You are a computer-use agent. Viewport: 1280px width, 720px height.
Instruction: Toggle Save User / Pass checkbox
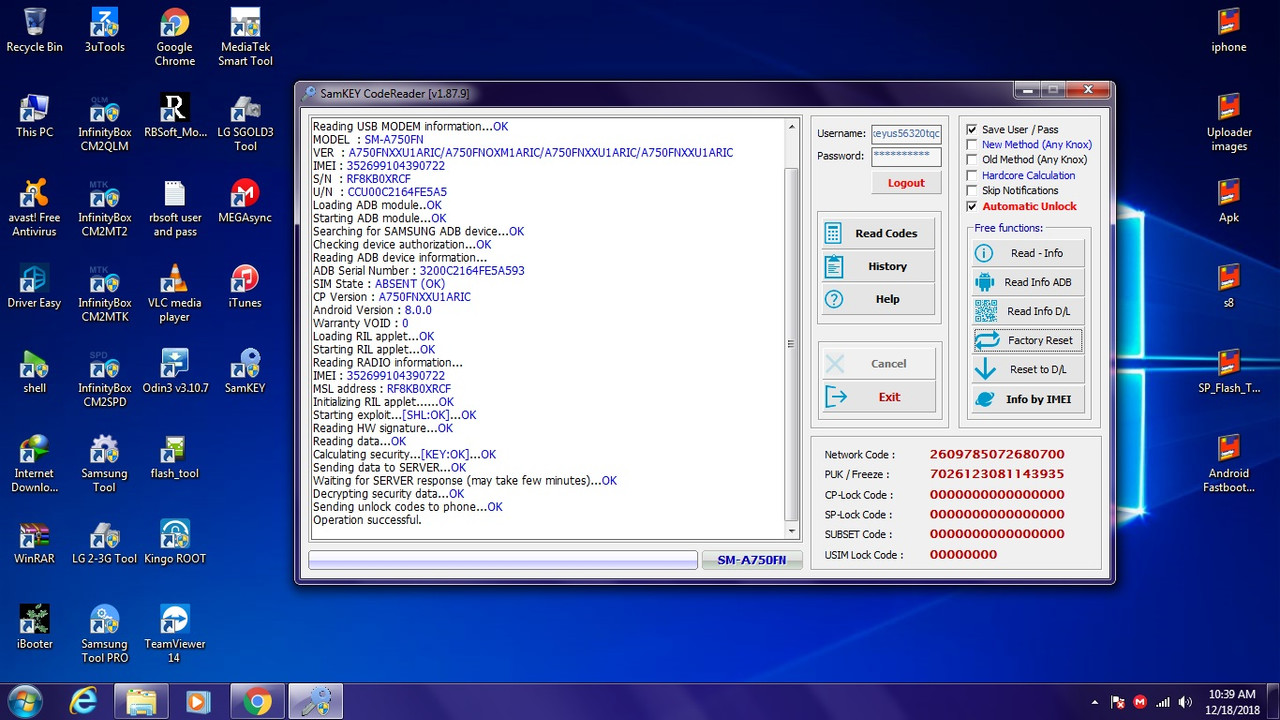(972, 130)
